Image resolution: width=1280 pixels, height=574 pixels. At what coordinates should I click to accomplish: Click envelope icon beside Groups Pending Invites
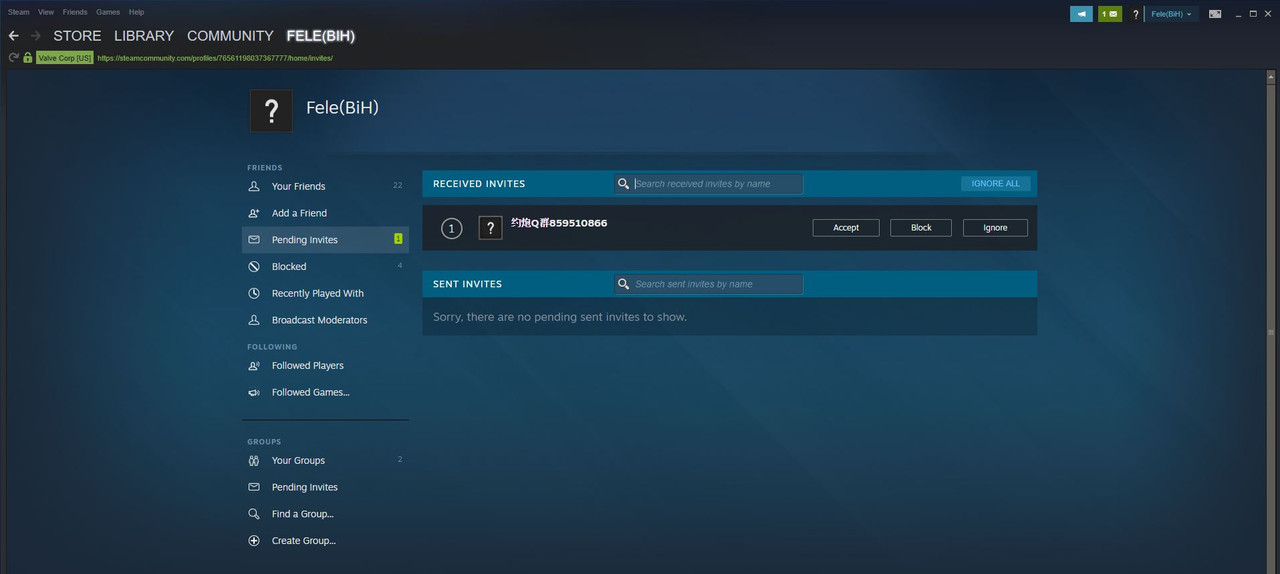[254, 487]
